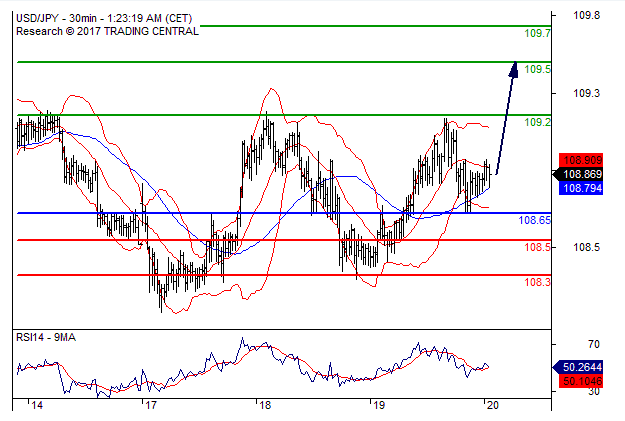Click the 'RSI14 - 9MA' indicator label
This screenshot has width=625, height=421.
coord(46,338)
